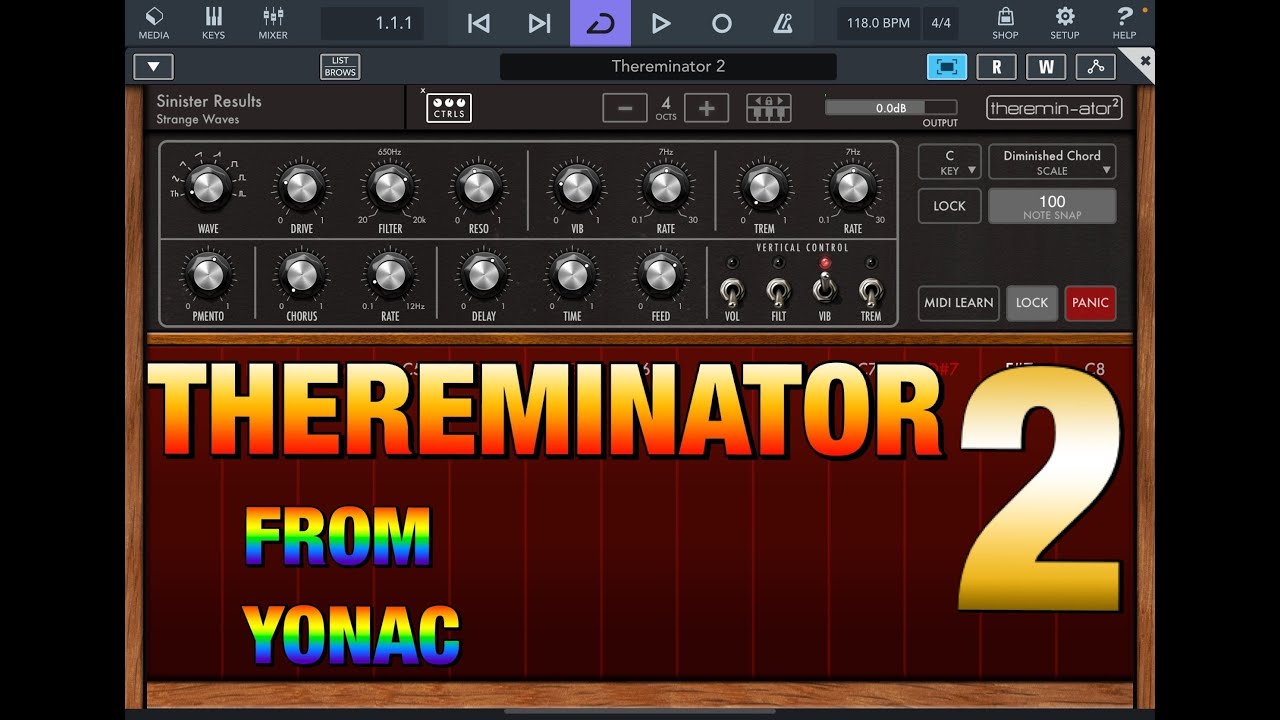Expand the track dropdown arrow button
Image resolution: width=1280 pixels, height=720 pixels.
click(153, 67)
